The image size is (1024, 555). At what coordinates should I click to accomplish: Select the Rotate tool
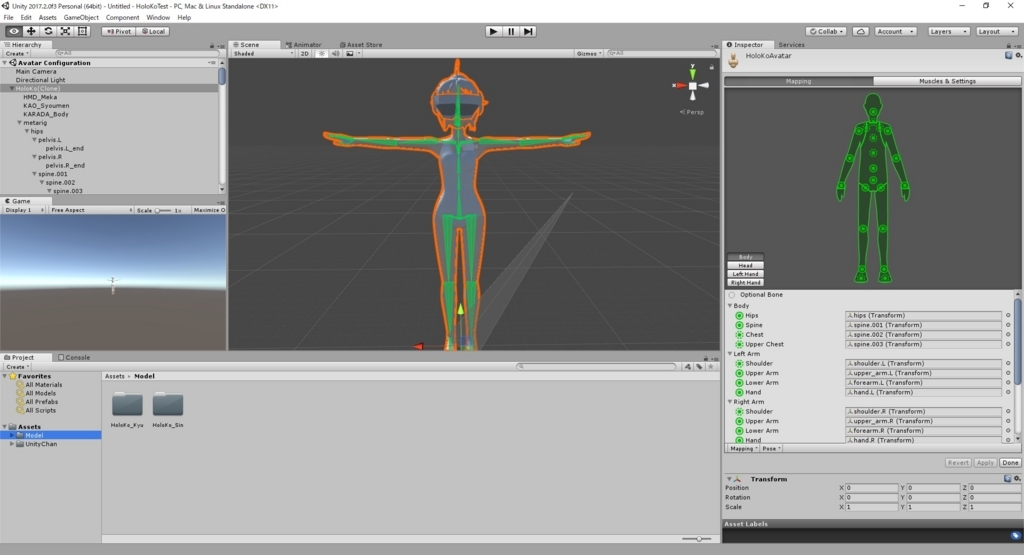(x=48, y=31)
